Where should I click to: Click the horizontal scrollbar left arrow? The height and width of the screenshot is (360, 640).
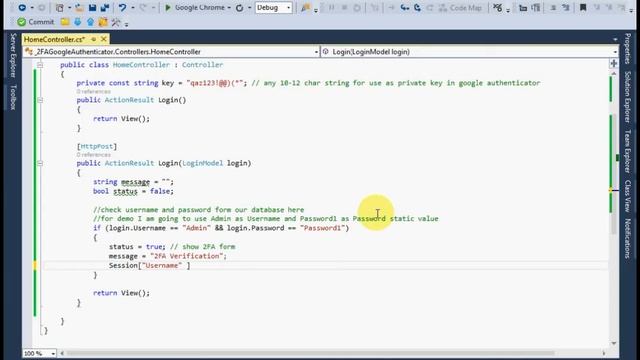(62, 353)
